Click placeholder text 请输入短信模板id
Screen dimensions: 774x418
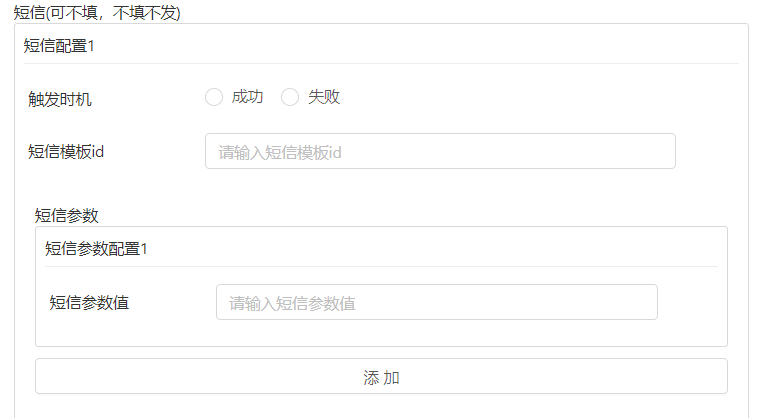(281, 152)
